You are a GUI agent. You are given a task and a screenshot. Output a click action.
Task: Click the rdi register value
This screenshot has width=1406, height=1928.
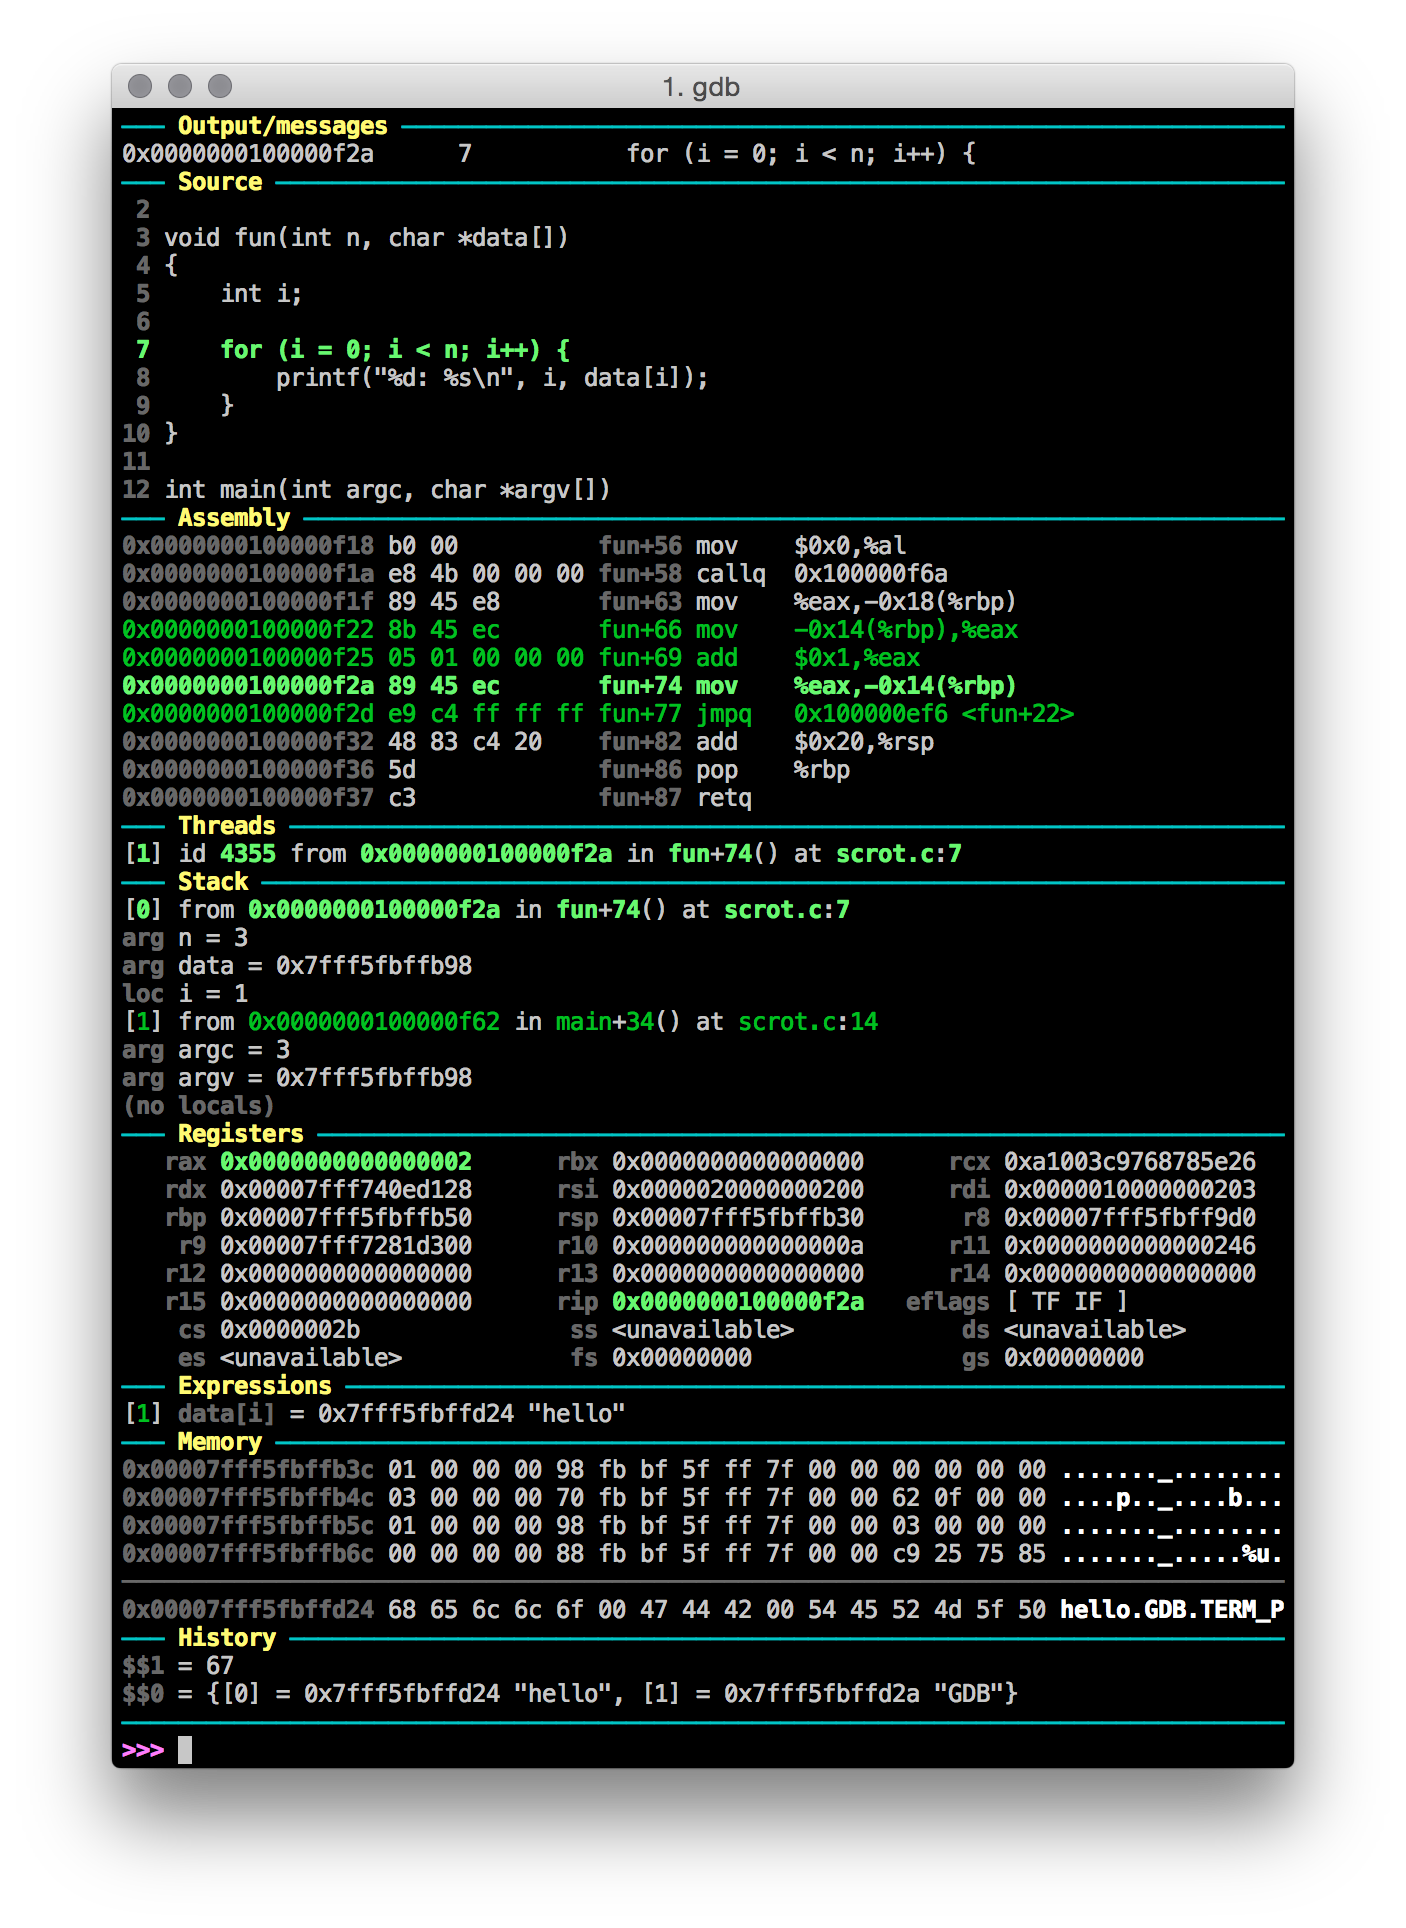pos(1130,1190)
